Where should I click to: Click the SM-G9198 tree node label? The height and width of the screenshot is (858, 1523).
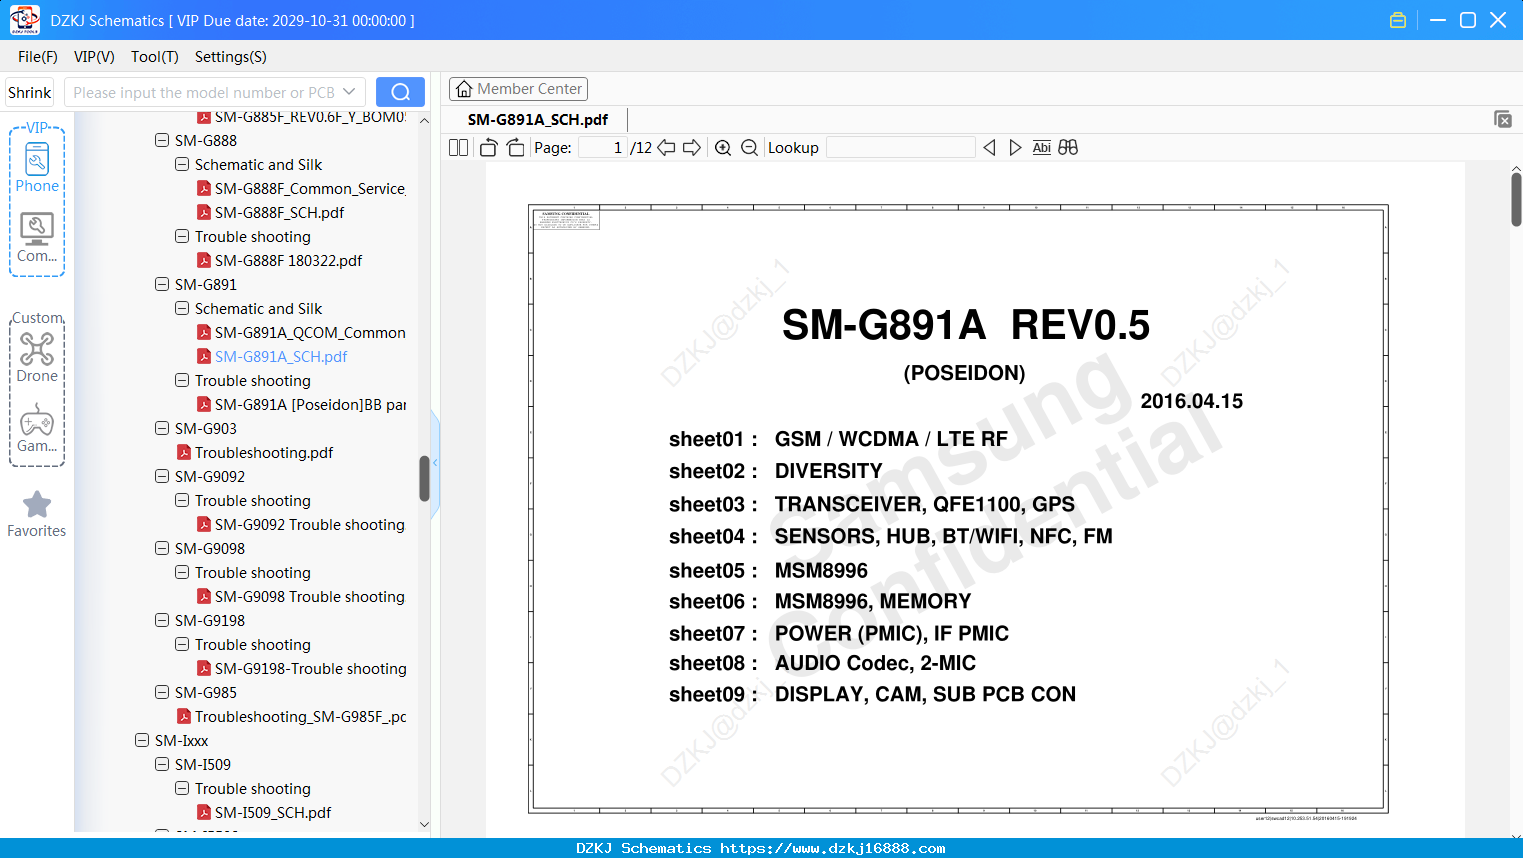210,620
